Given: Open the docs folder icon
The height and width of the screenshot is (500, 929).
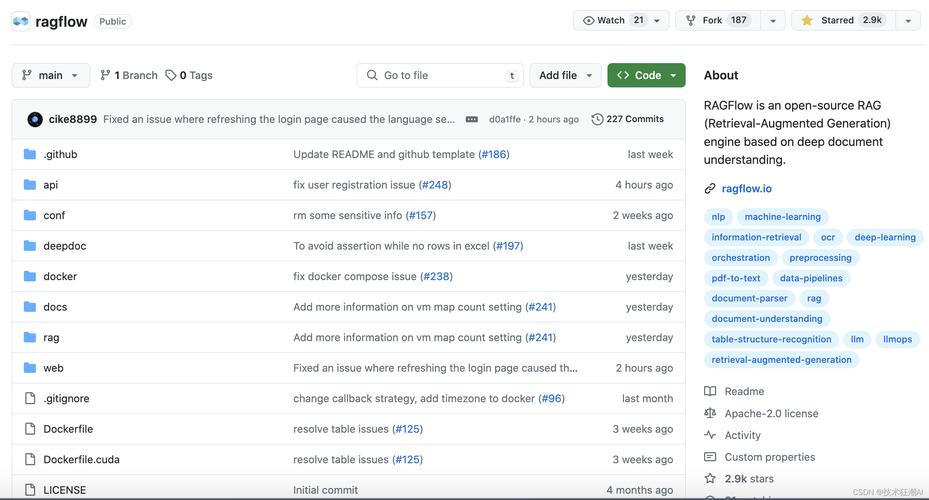Looking at the screenshot, I should coord(30,307).
